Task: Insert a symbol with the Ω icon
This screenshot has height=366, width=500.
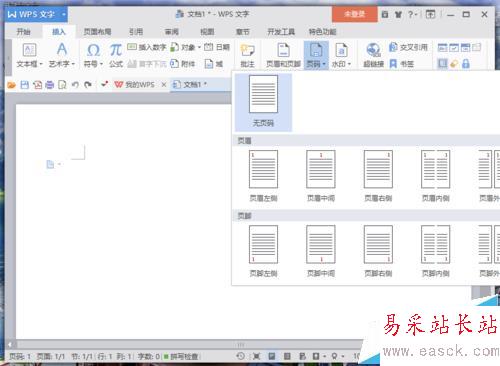Action: (x=93, y=50)
